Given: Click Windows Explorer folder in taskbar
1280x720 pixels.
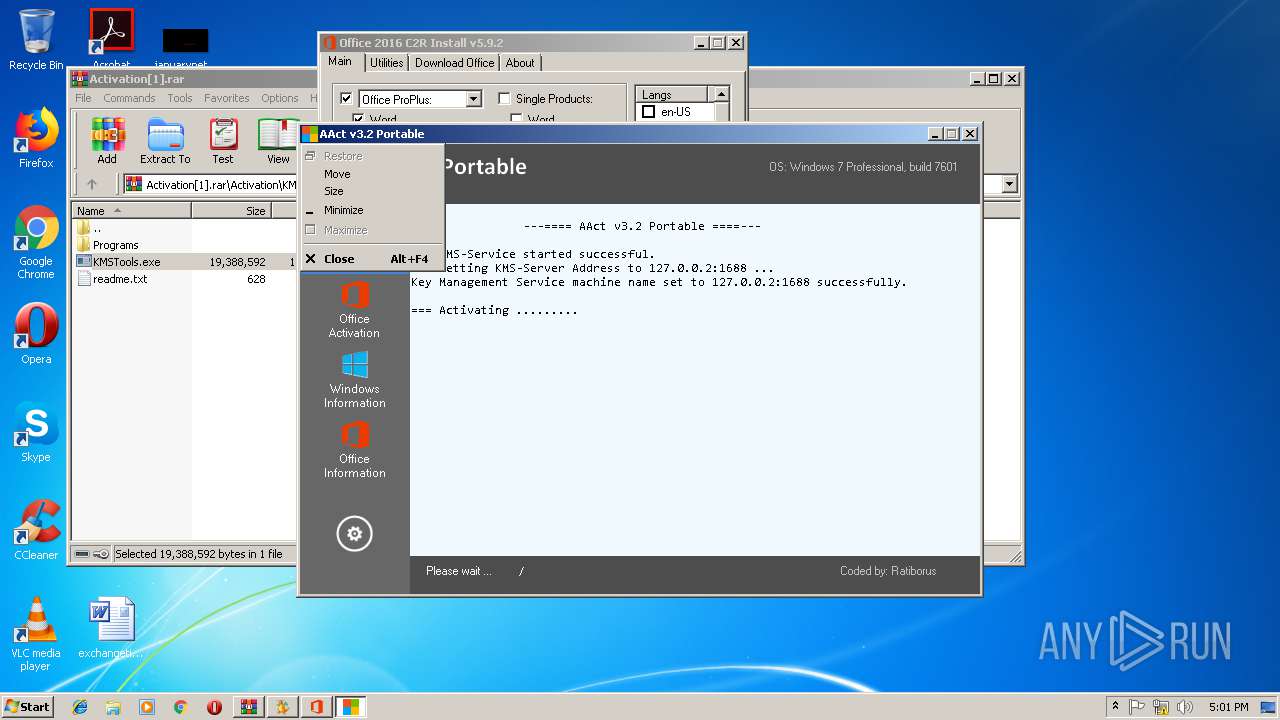Looking at the screenshot, I should (113, 707).
